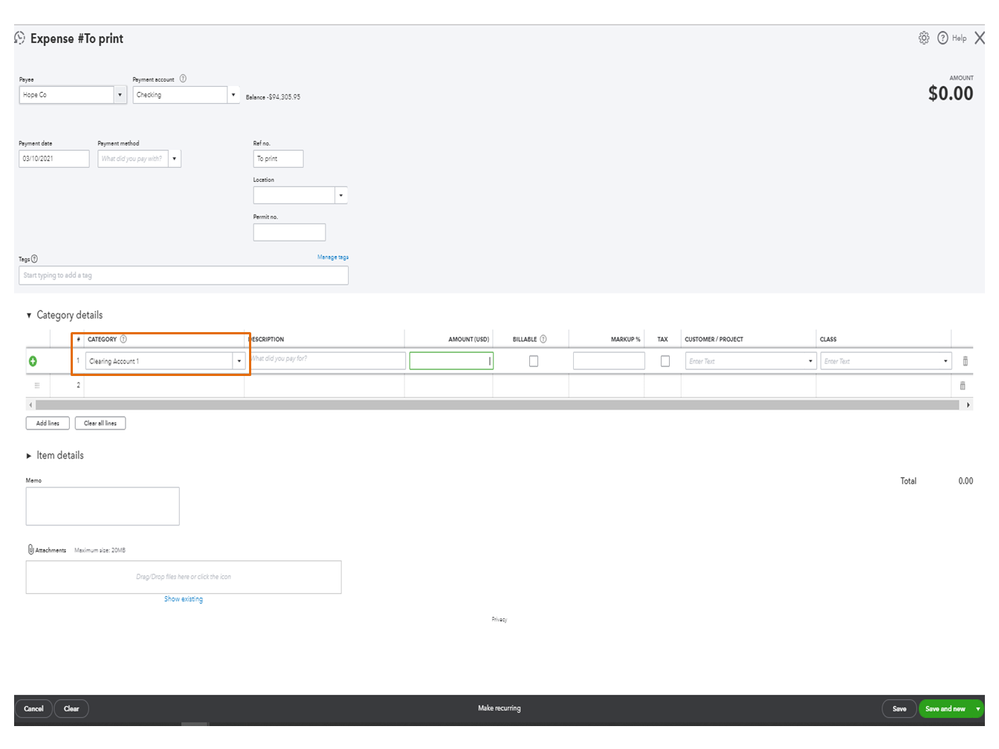Open the Class dropdown on line 1
Viewport: 999px width, 749px height.
945,361
